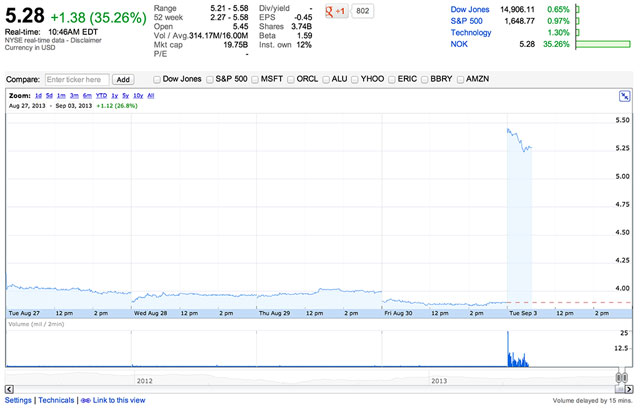The image size is (640, 410).
Task: Set chart zoom to All
Action: pyautogui.click(x=151, y=96)
